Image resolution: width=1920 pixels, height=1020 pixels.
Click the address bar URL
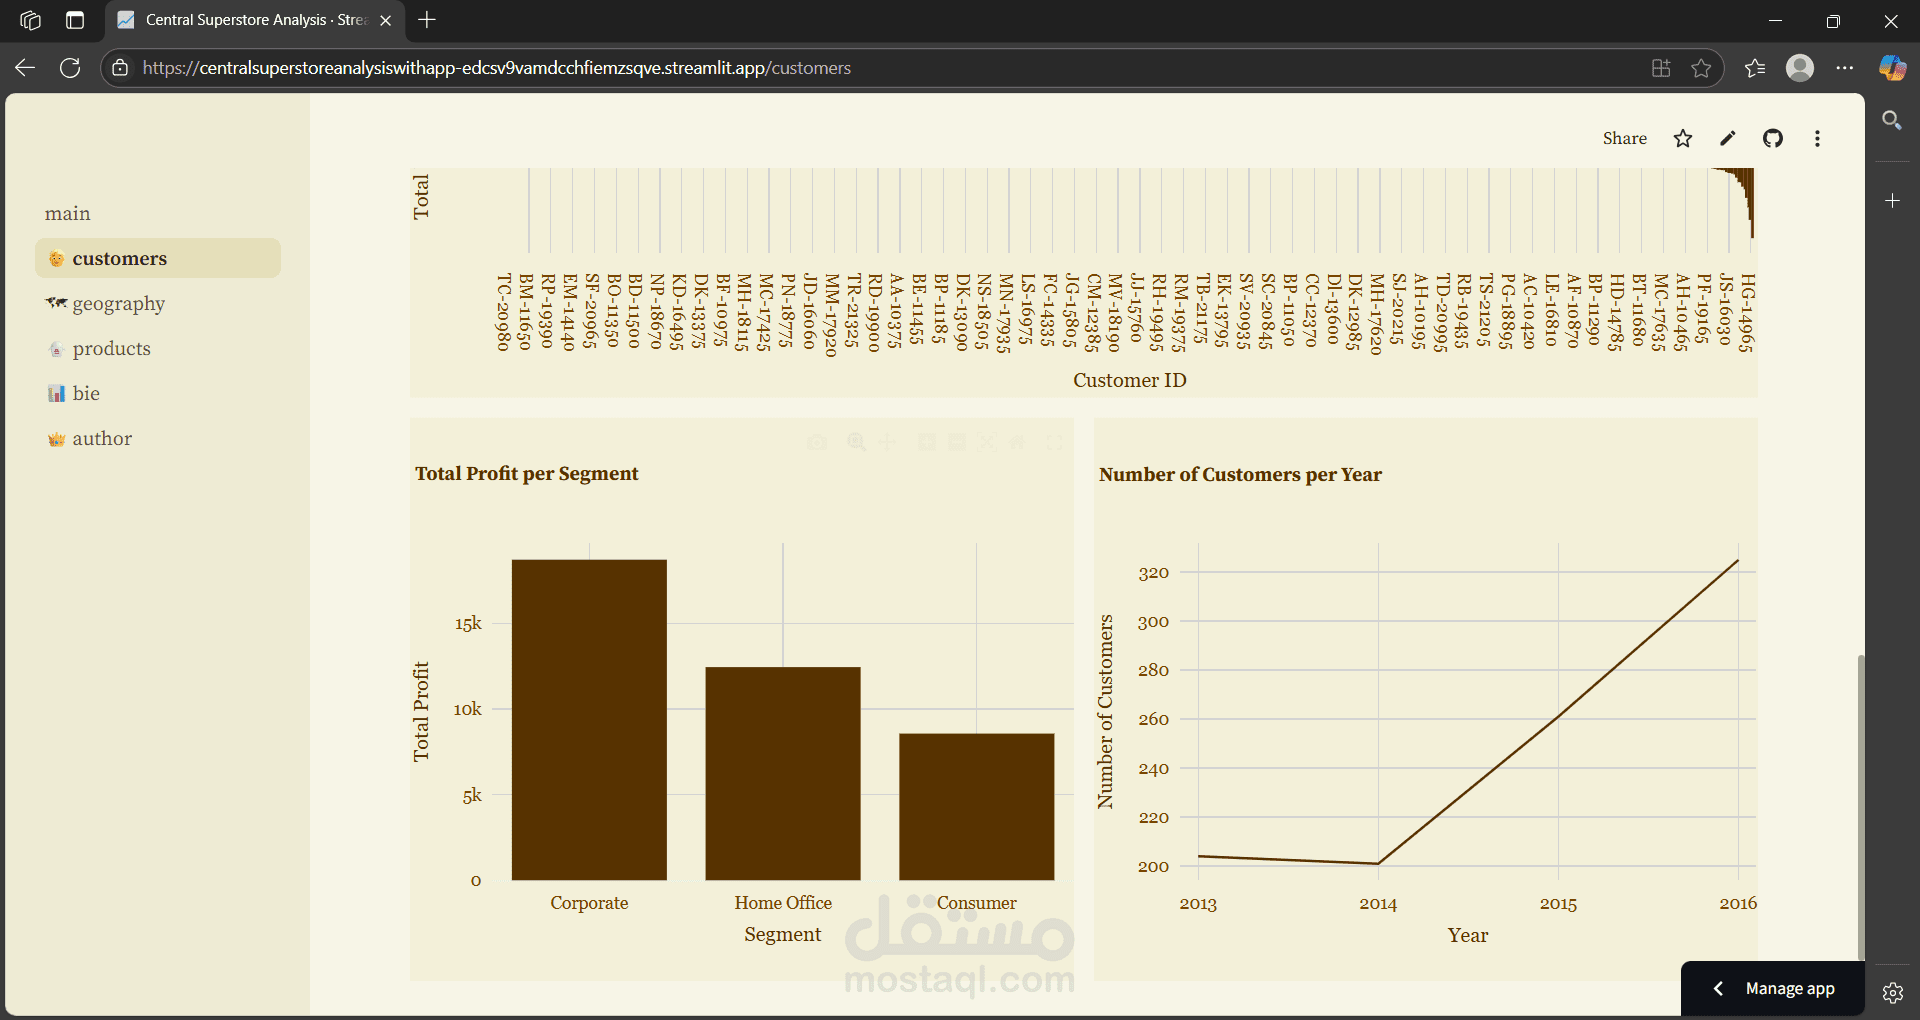tap(497, 68)
